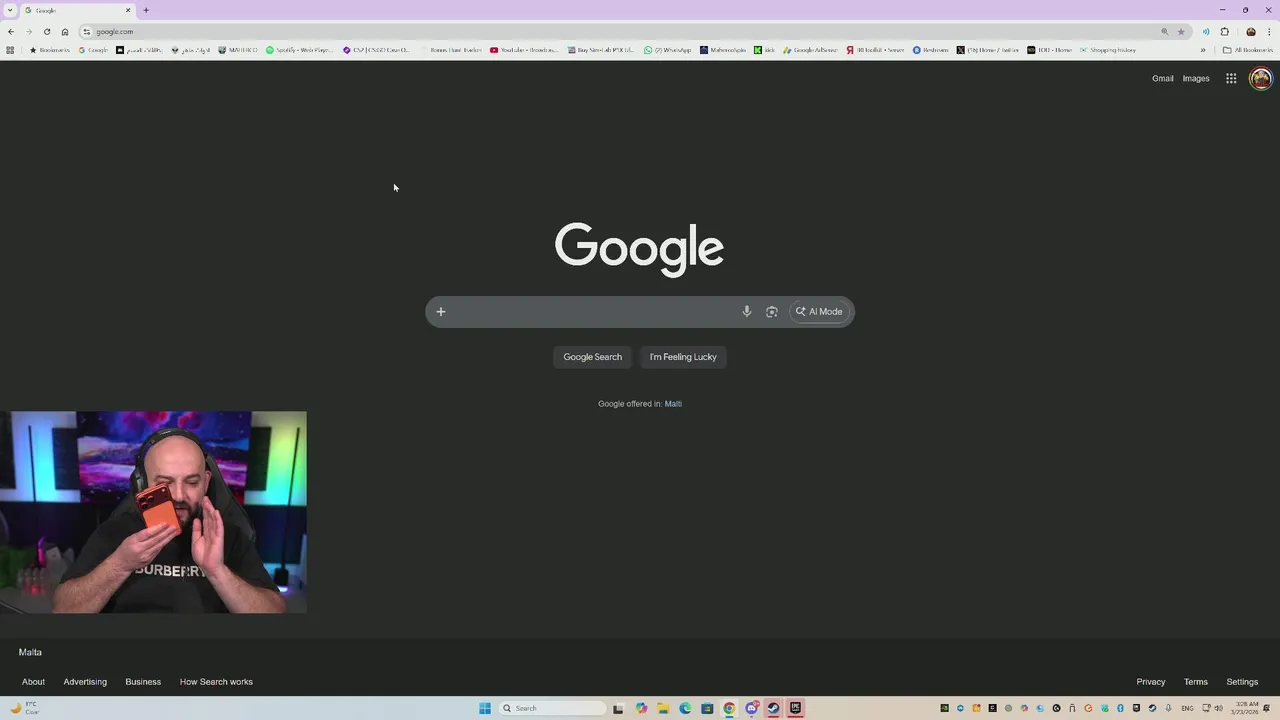1280x720 pixels.
Task: Open the Google AdSense bookmark
Action: click(x=810, y=50)
